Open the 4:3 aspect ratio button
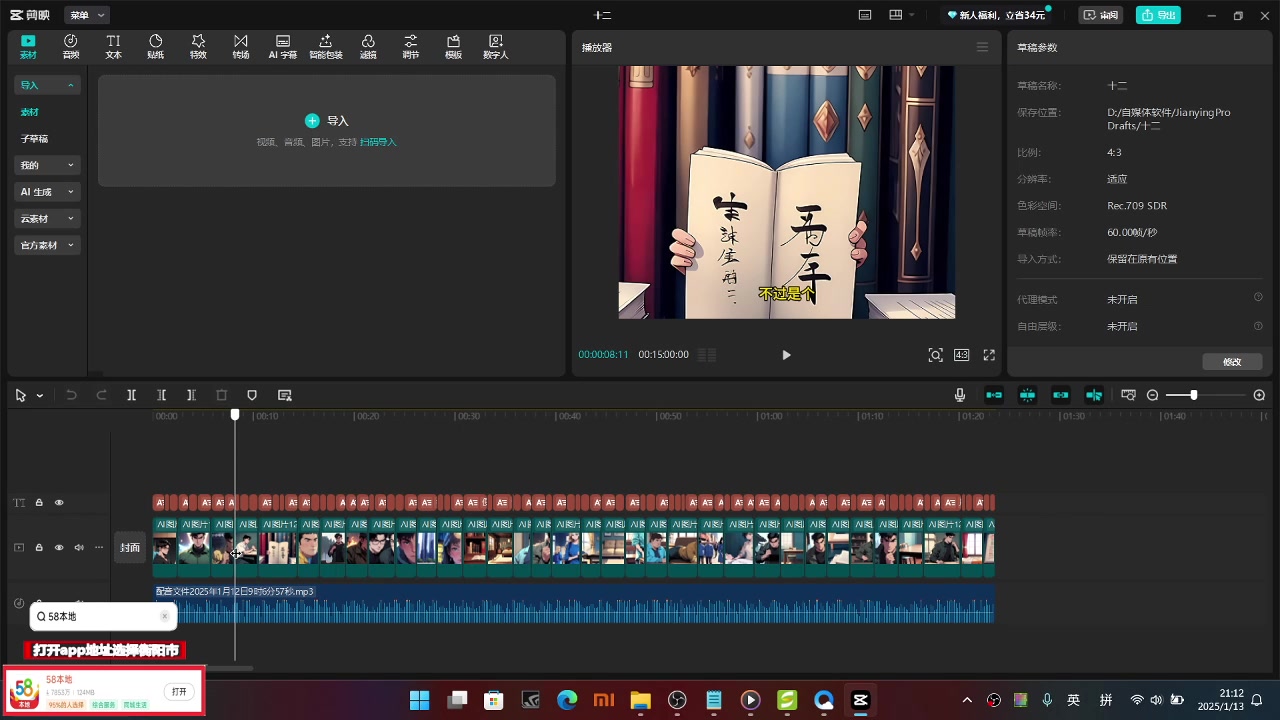Viewport: 1280px width, 720px height. pyautogui.click(x=961, y=355)
